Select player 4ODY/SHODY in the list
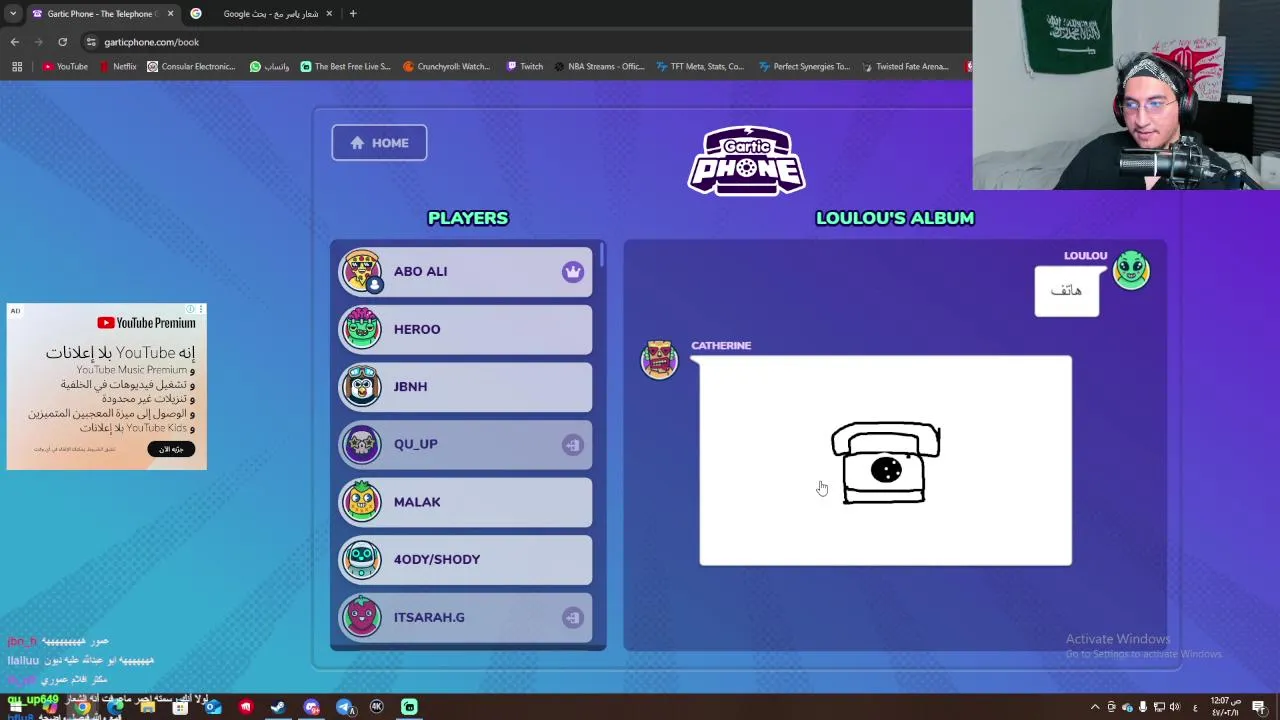1280x720 pixels. 465,560
